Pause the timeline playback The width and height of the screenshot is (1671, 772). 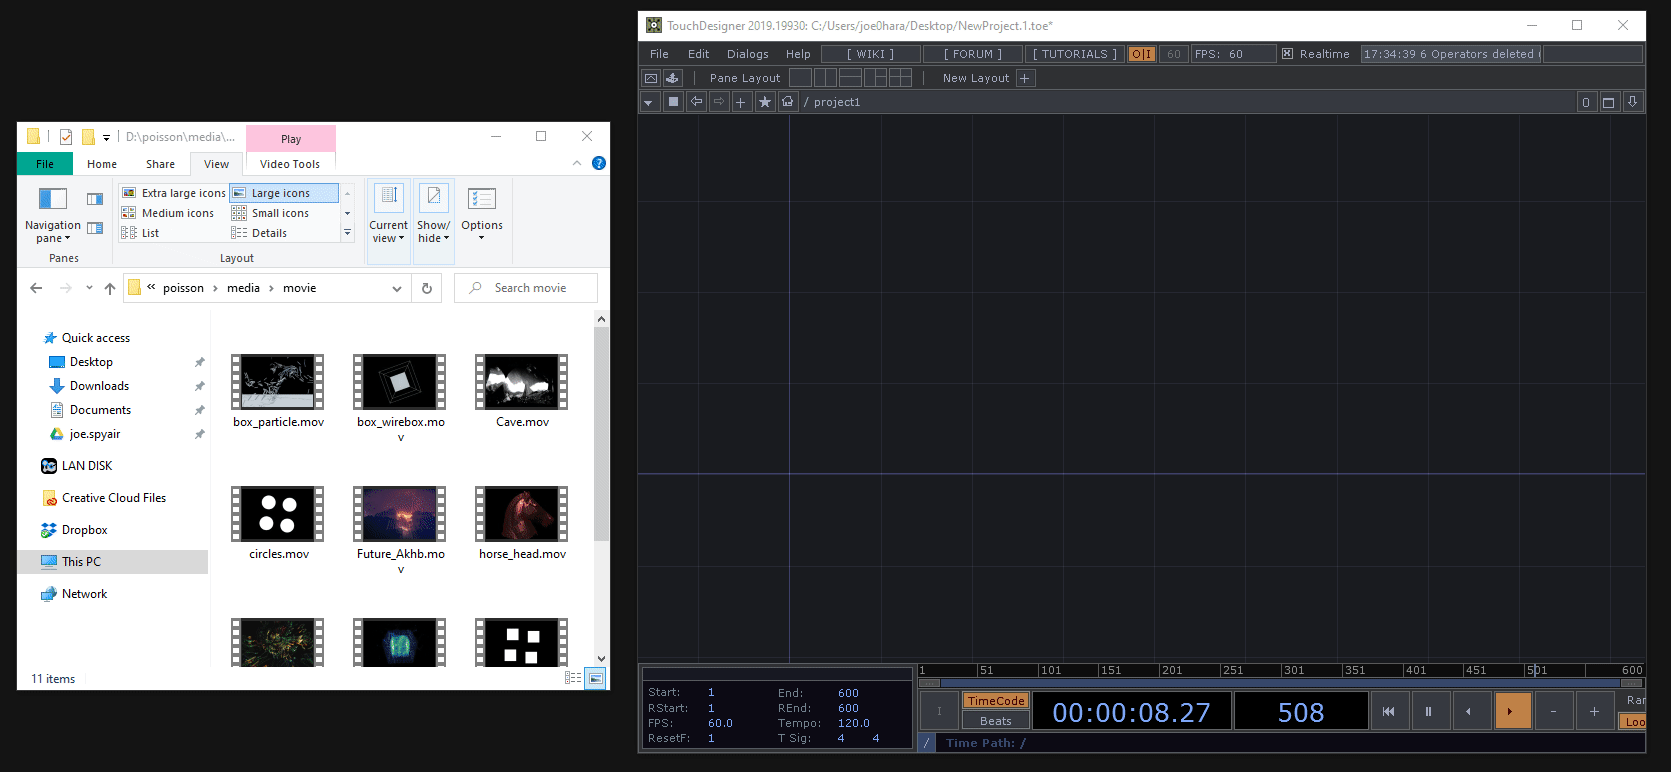click(x=1428, y=712)
